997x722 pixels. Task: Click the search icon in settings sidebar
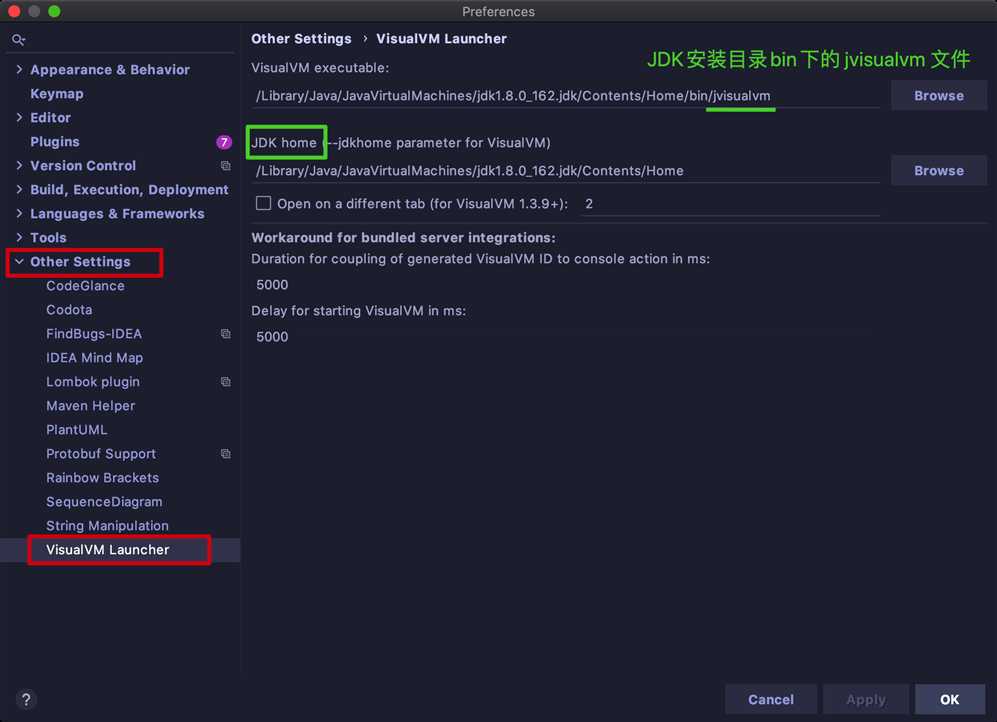pyautogui.click(x=18, y=40)
